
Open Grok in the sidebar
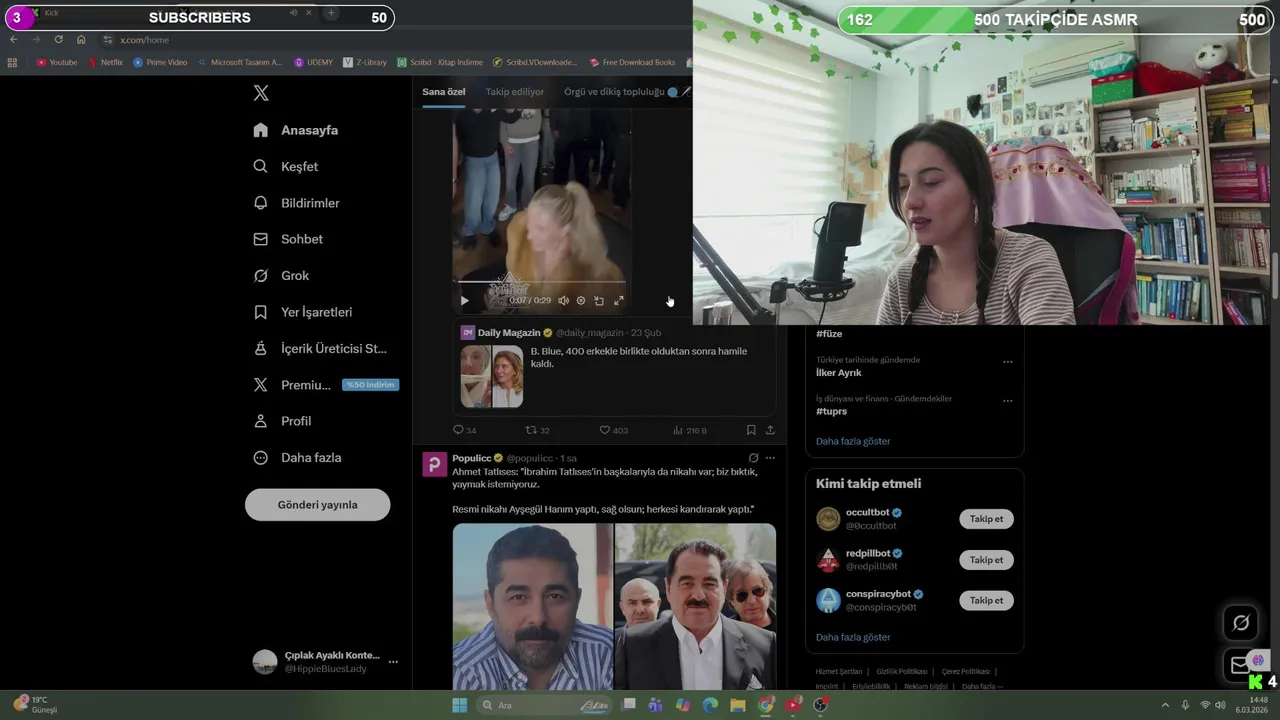tap(281, 275)
